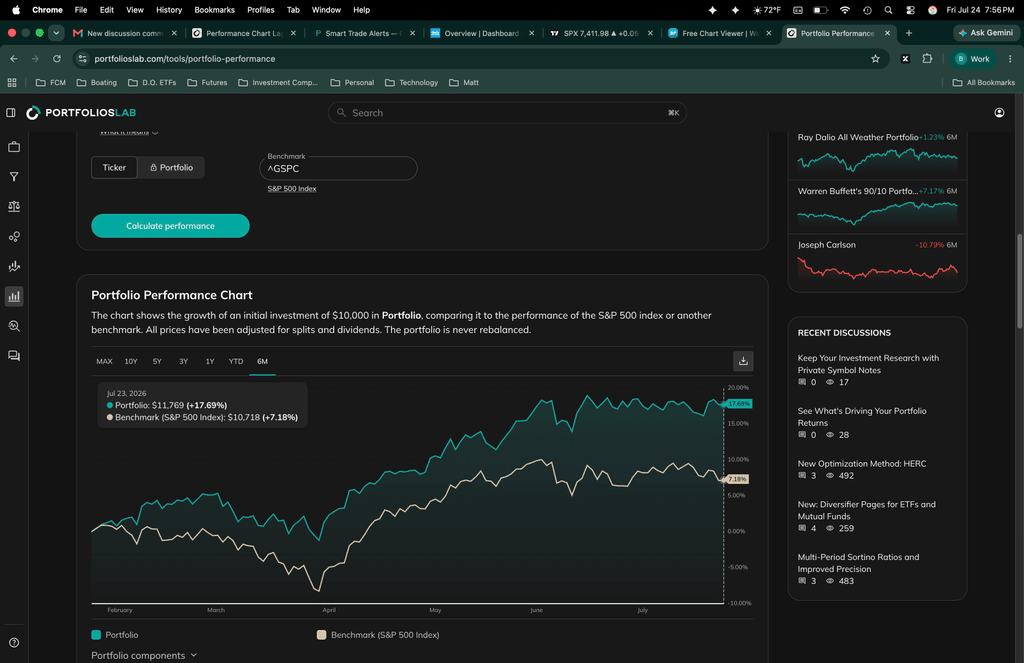1024x663 pixels.
Task: Open the balance scale comparison sidebar icon
Action: coord(14,206)
